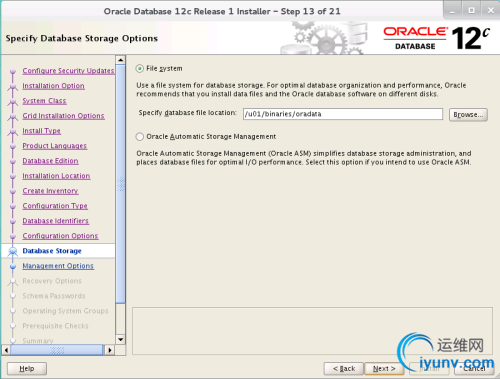Jump to Database Identifiers step
Viewport: 500px width, 379px height.
[x=56, y=221]
